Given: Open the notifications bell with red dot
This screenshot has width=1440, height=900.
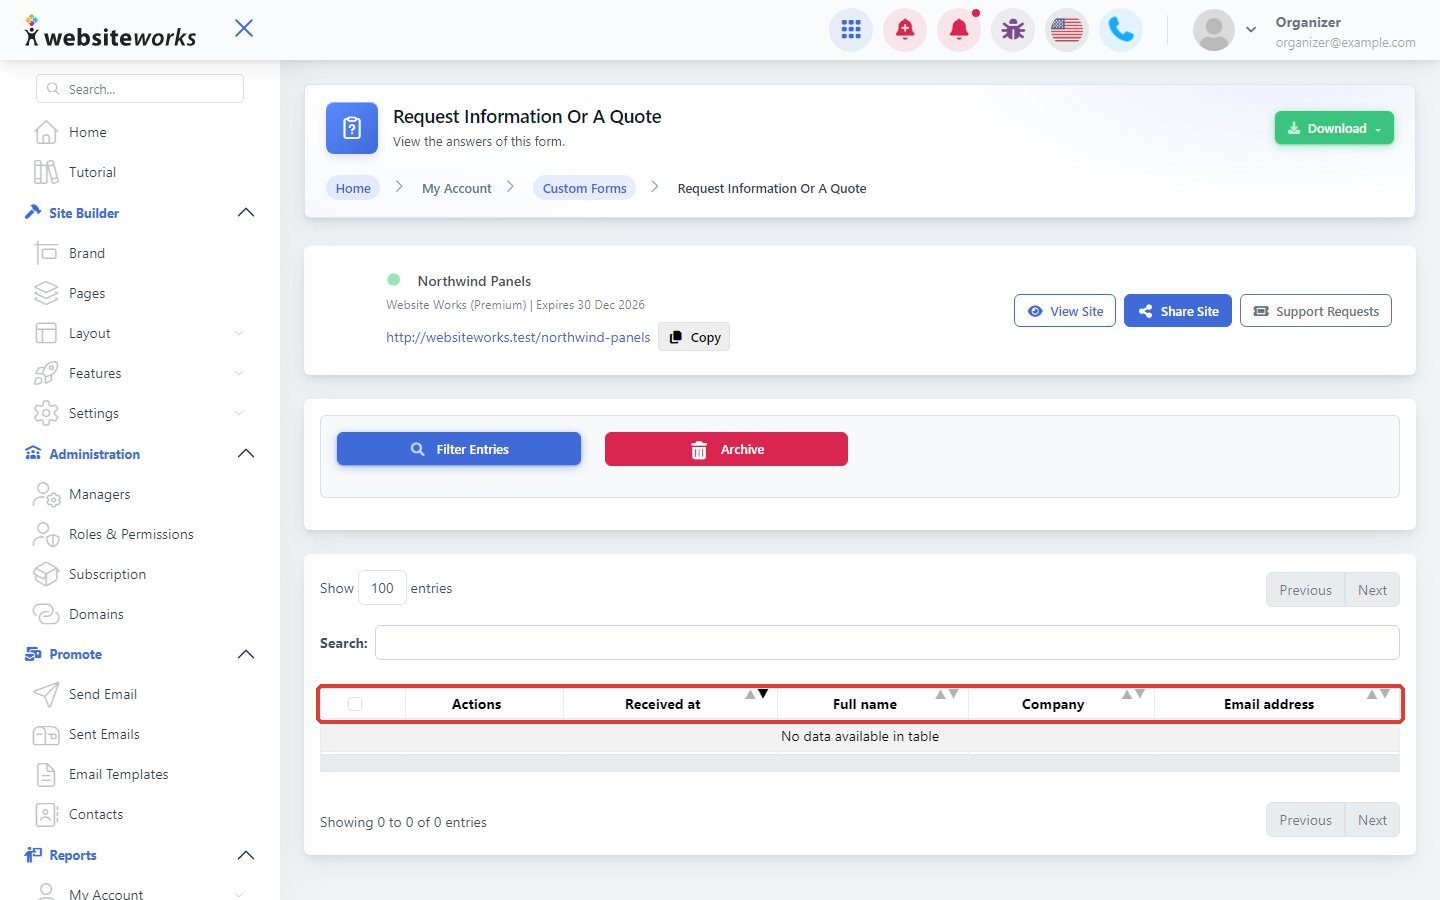Looking at the screenshot, I should [959, 30].
